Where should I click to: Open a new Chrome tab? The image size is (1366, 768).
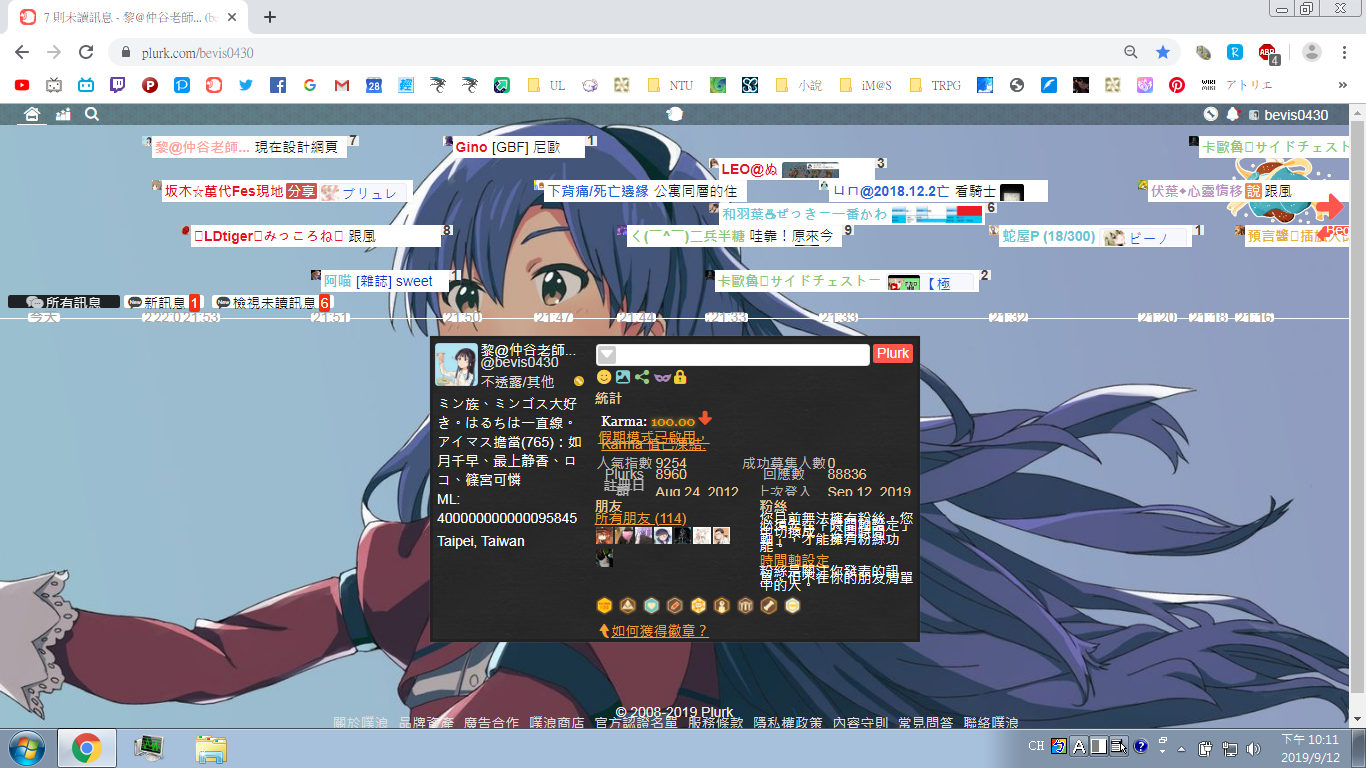click(x=269, y=17)
